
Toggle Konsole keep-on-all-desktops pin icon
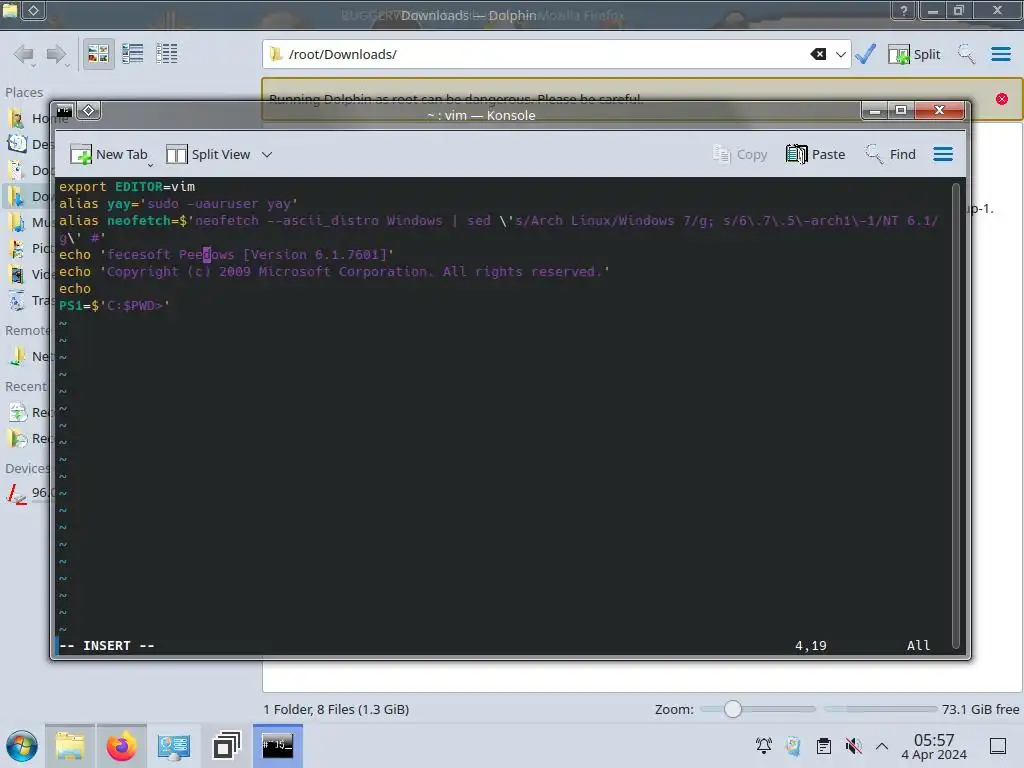click(89, 111)
